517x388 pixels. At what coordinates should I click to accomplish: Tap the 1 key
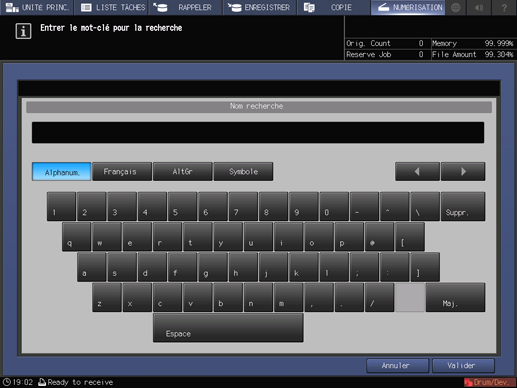coord(61,206)
